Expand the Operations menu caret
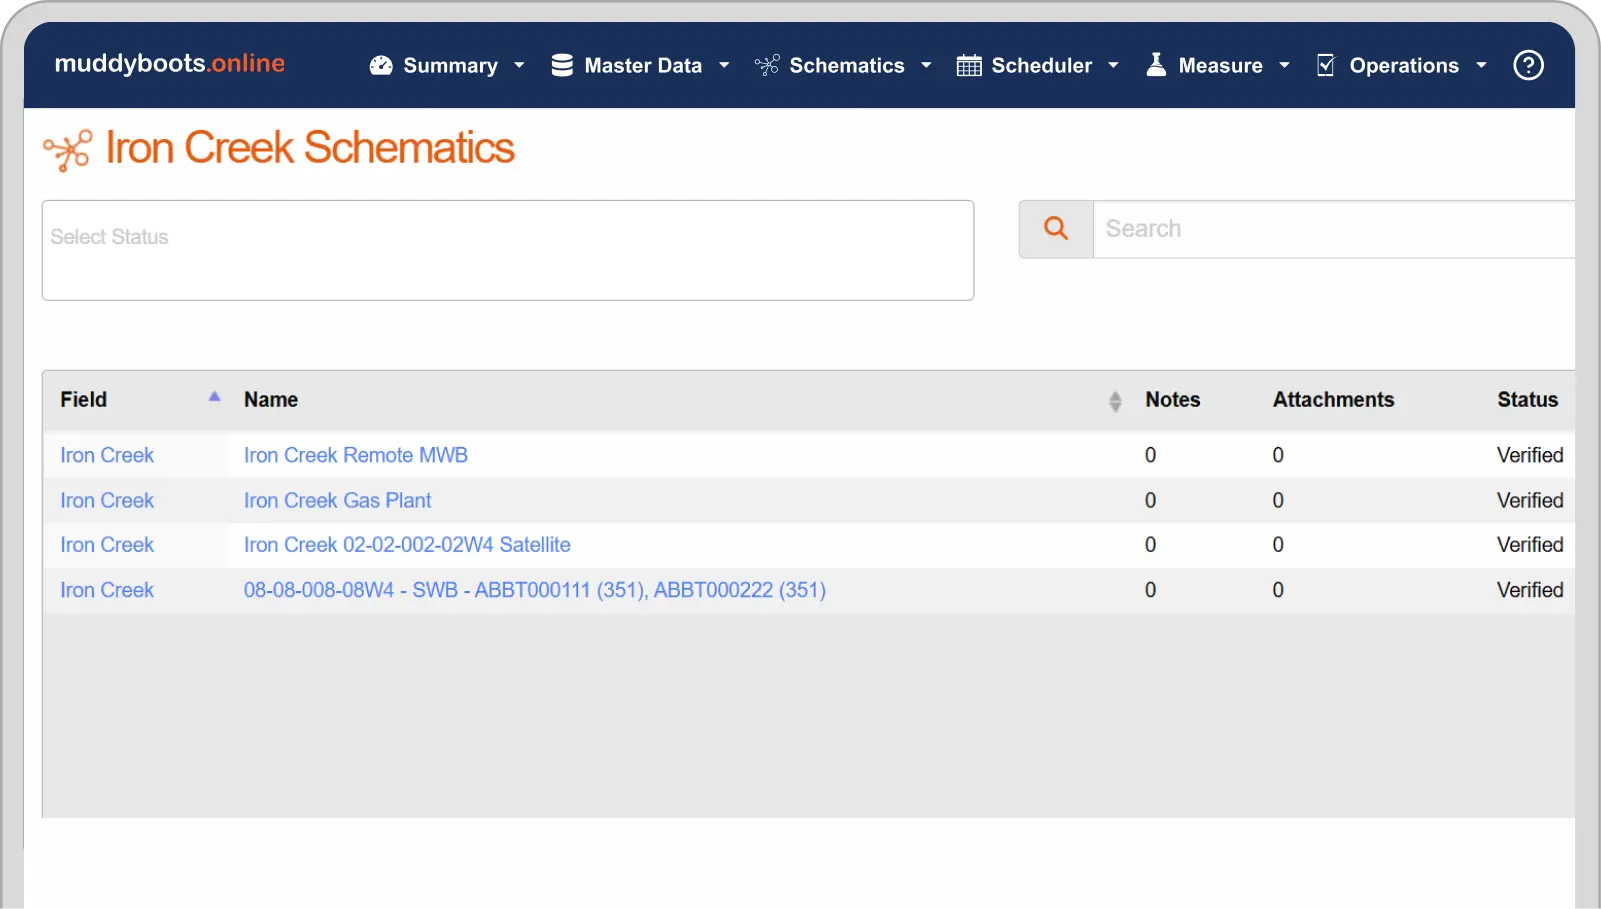1601x909 pixels. (x=1481, y=66)
